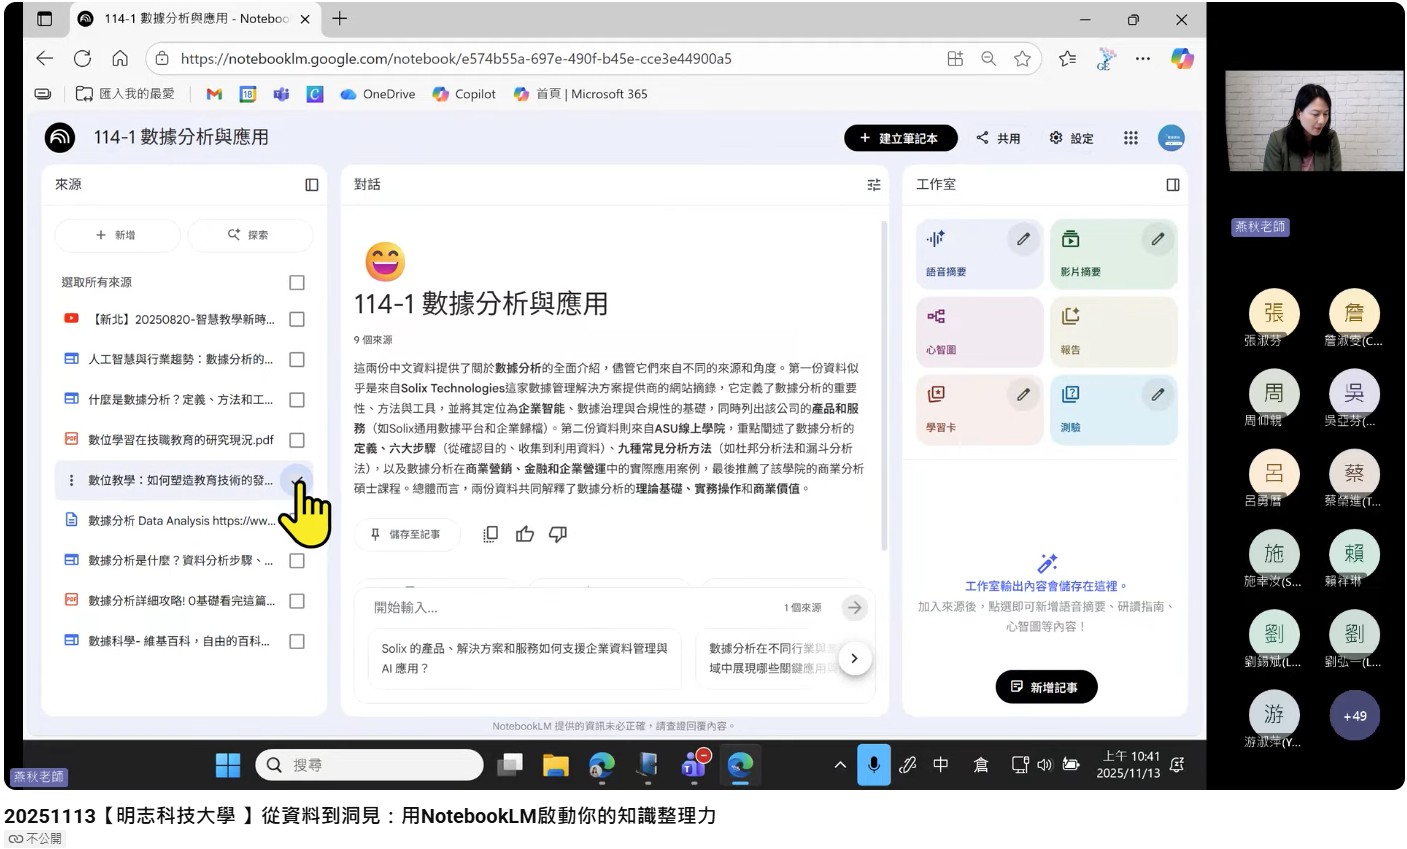Image resolution: width=1407 pixels, height=849 pixels.
Task: Check the 選取所有來源 select-all checkbox
Action: pos(297,283)
